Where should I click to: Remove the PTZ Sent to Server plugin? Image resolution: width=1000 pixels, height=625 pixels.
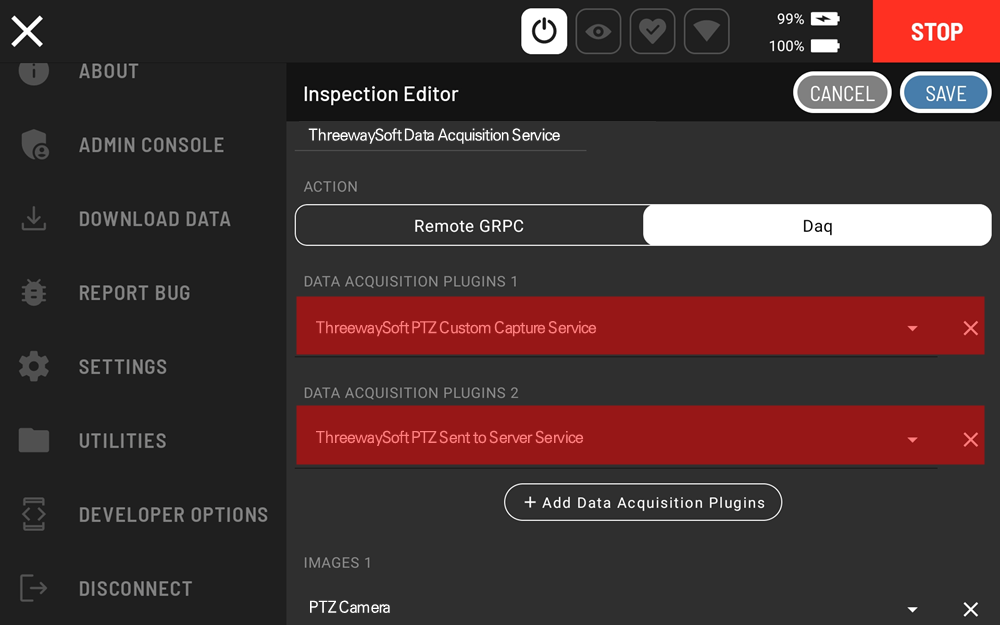[x=970, y=439]
